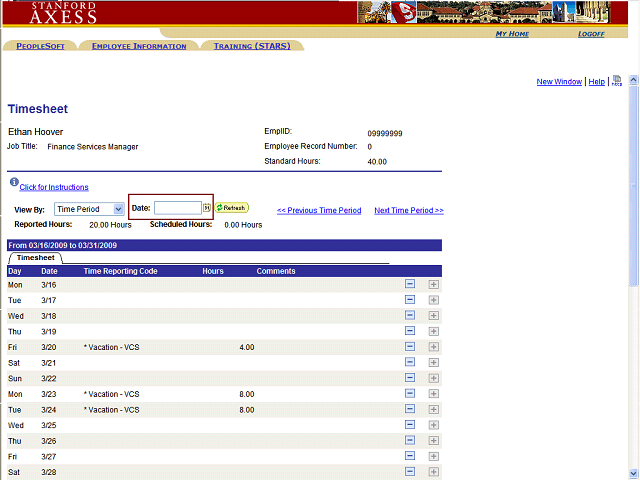640x480 pixels.
Task: Add a row for Friday 3/20 with plus icon
Action: tap(433, 347)
